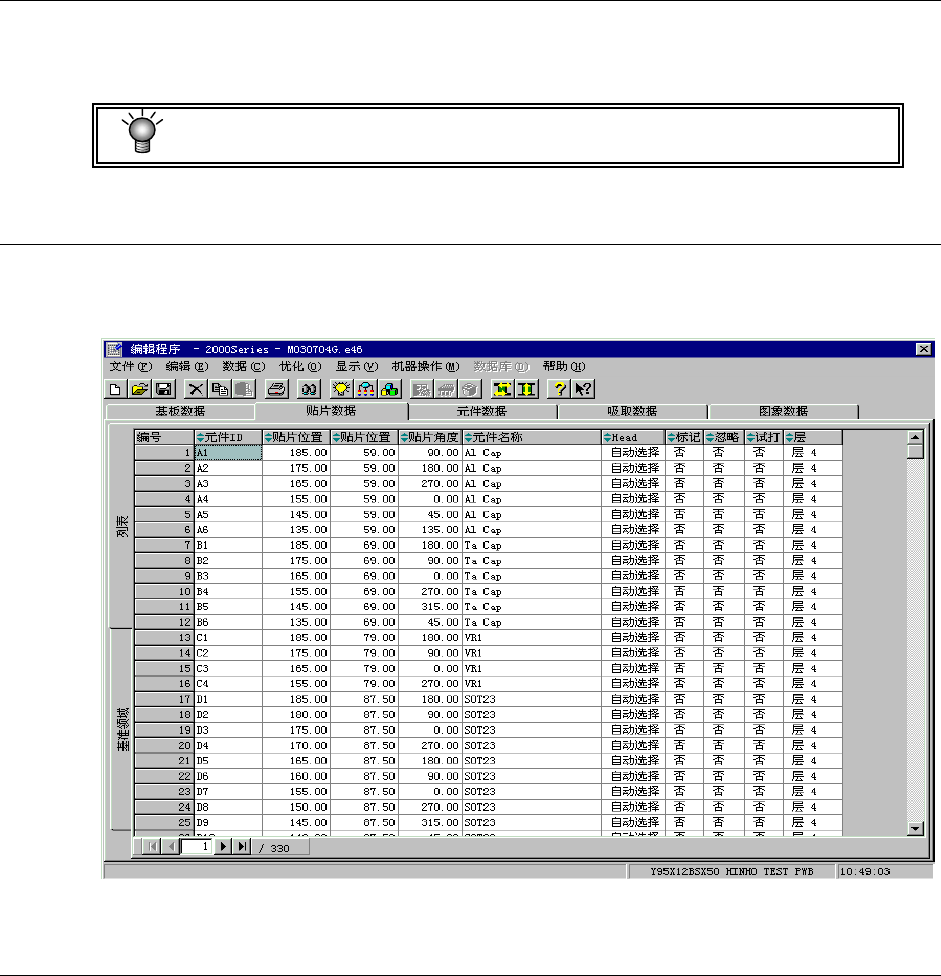Switch to the 元件数据 tab
This screenshot has width=941, height=976.
point(482,411)
